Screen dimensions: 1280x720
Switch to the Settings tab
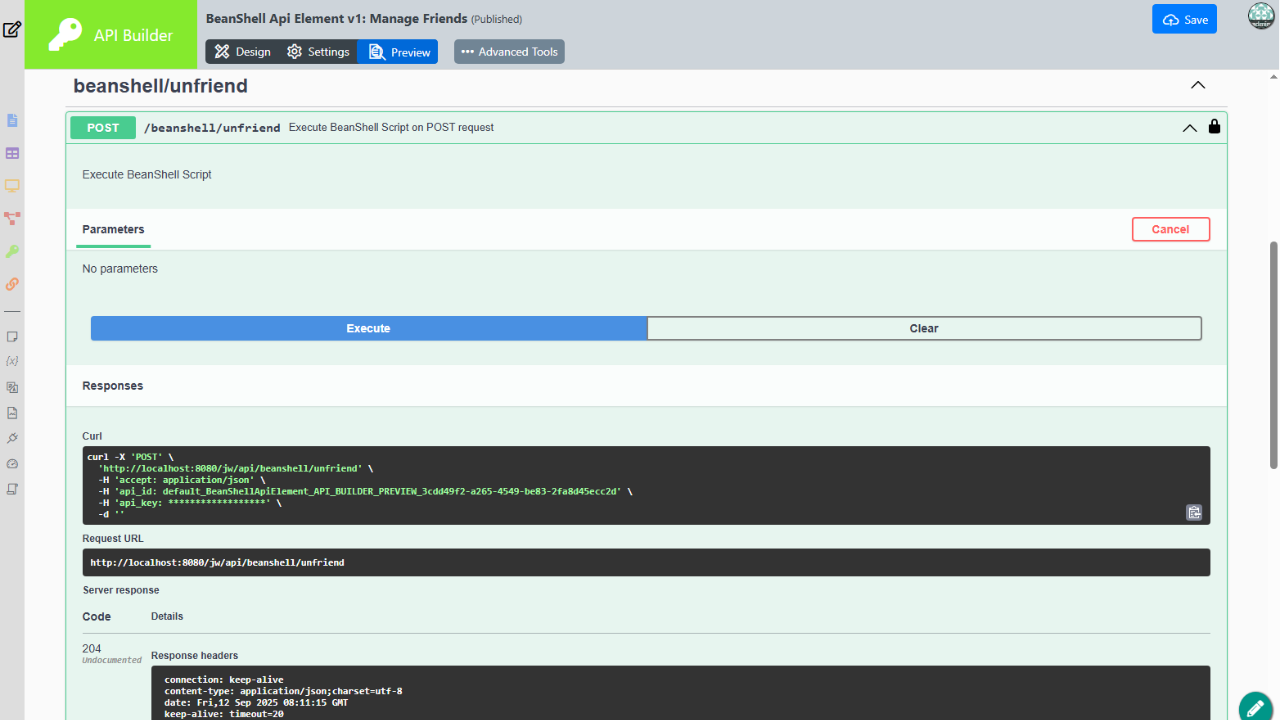(318, 52)
